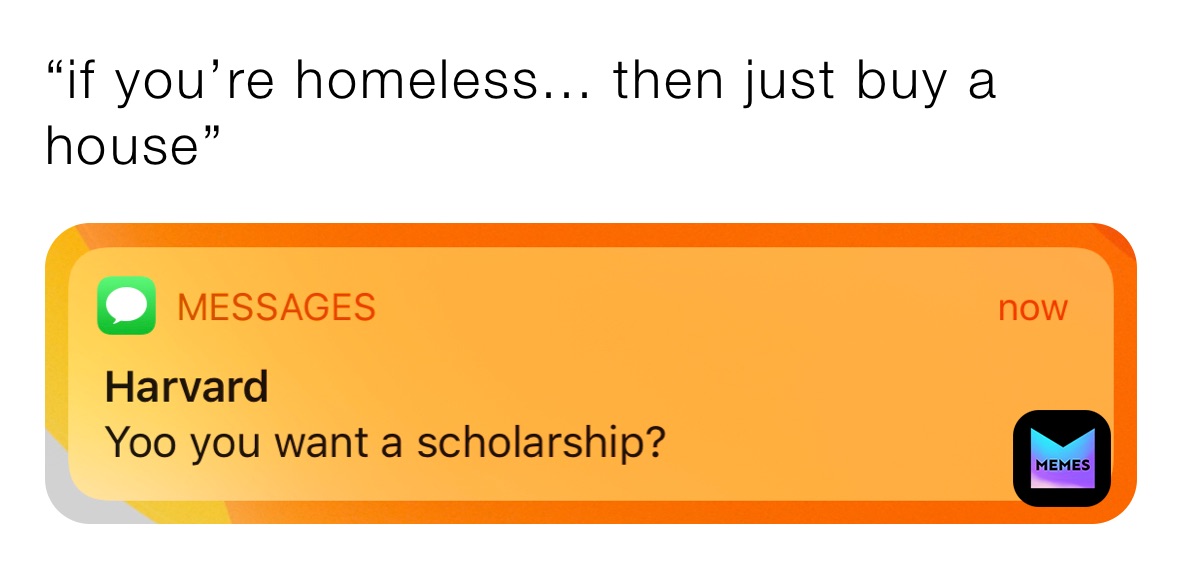Click the white speech bubble in Messages icon
Image resolution: width=1182 pixels, height=569 pixels.
point(126,304)
